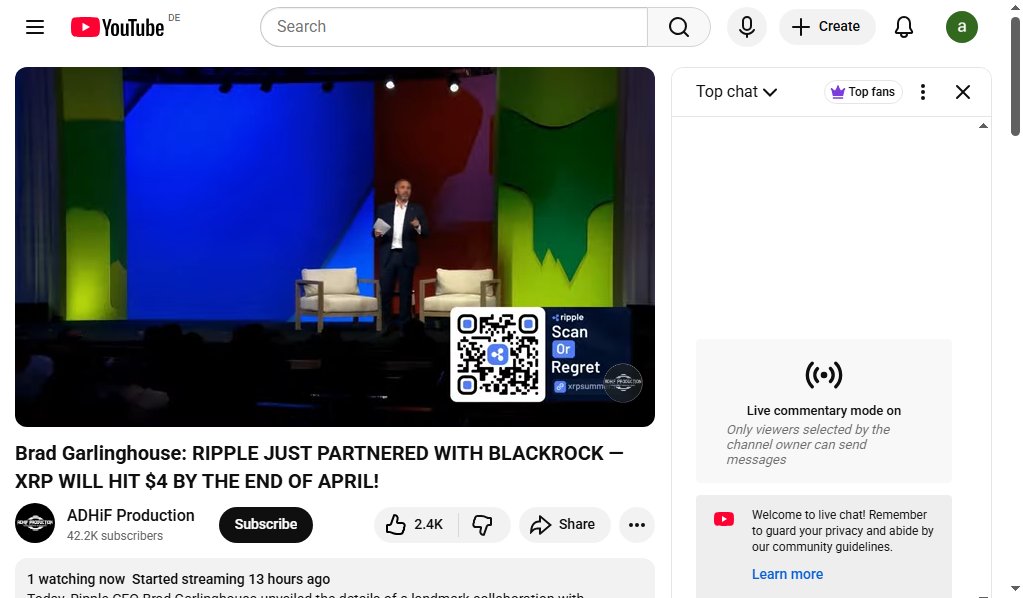The width and height of the screenshot is (1023, 598).
Task: Go to YouTube home via logo
Action: tap(118, 27)
